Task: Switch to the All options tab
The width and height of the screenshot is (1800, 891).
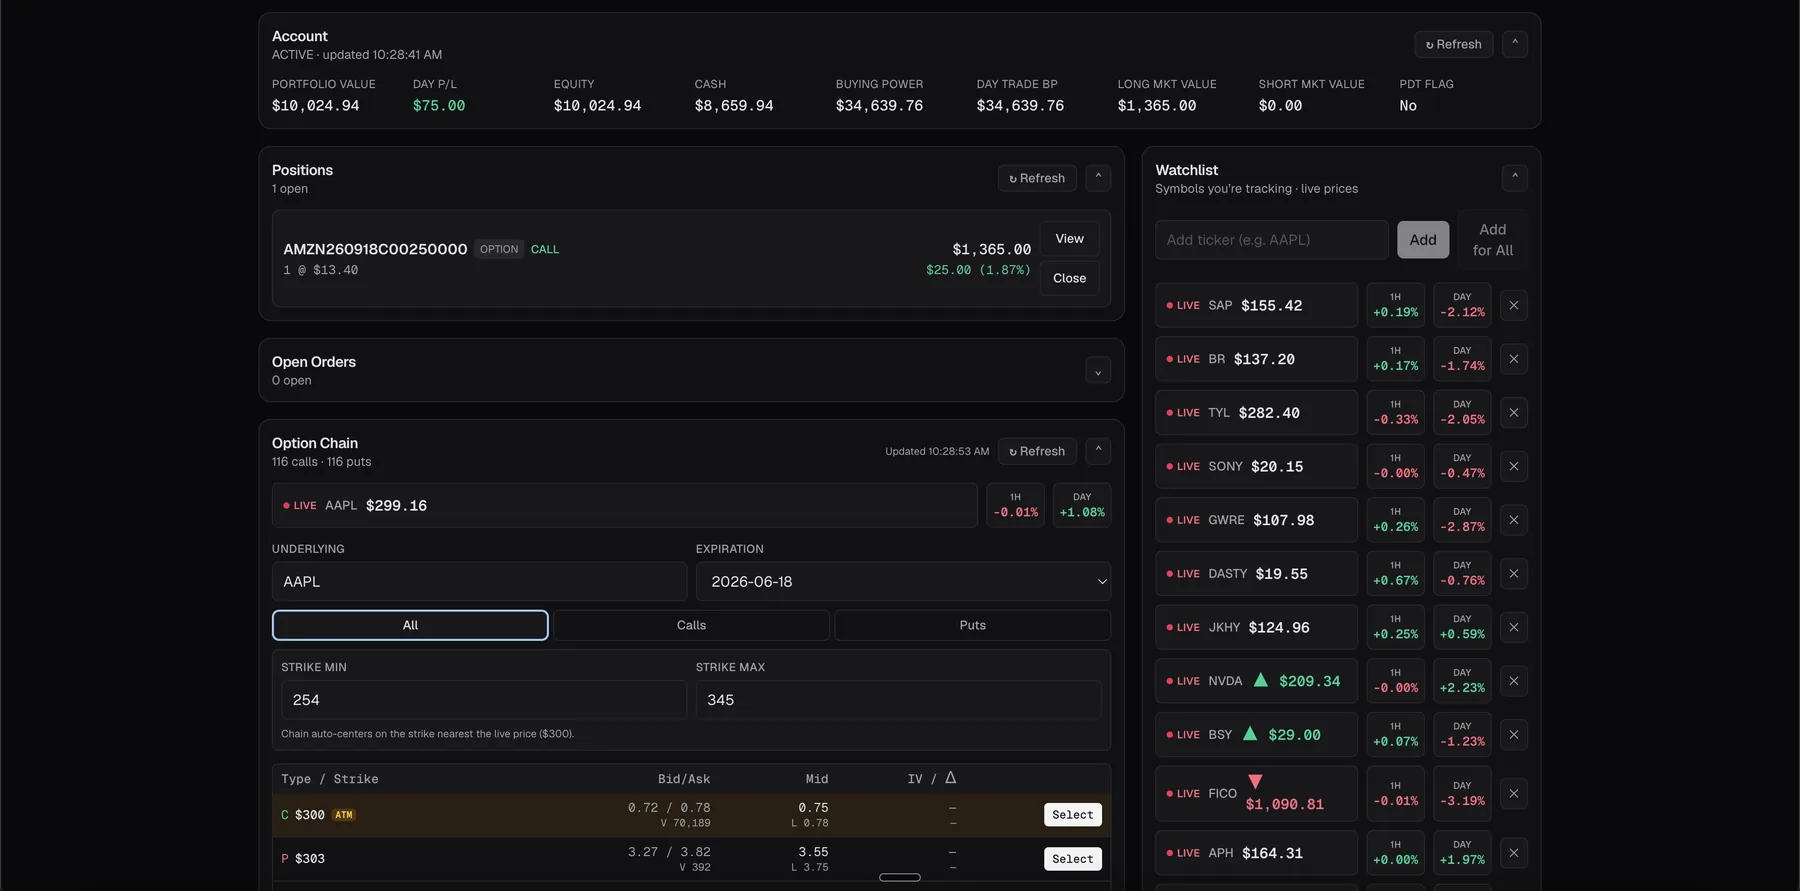Action: [x=410, y=625]
